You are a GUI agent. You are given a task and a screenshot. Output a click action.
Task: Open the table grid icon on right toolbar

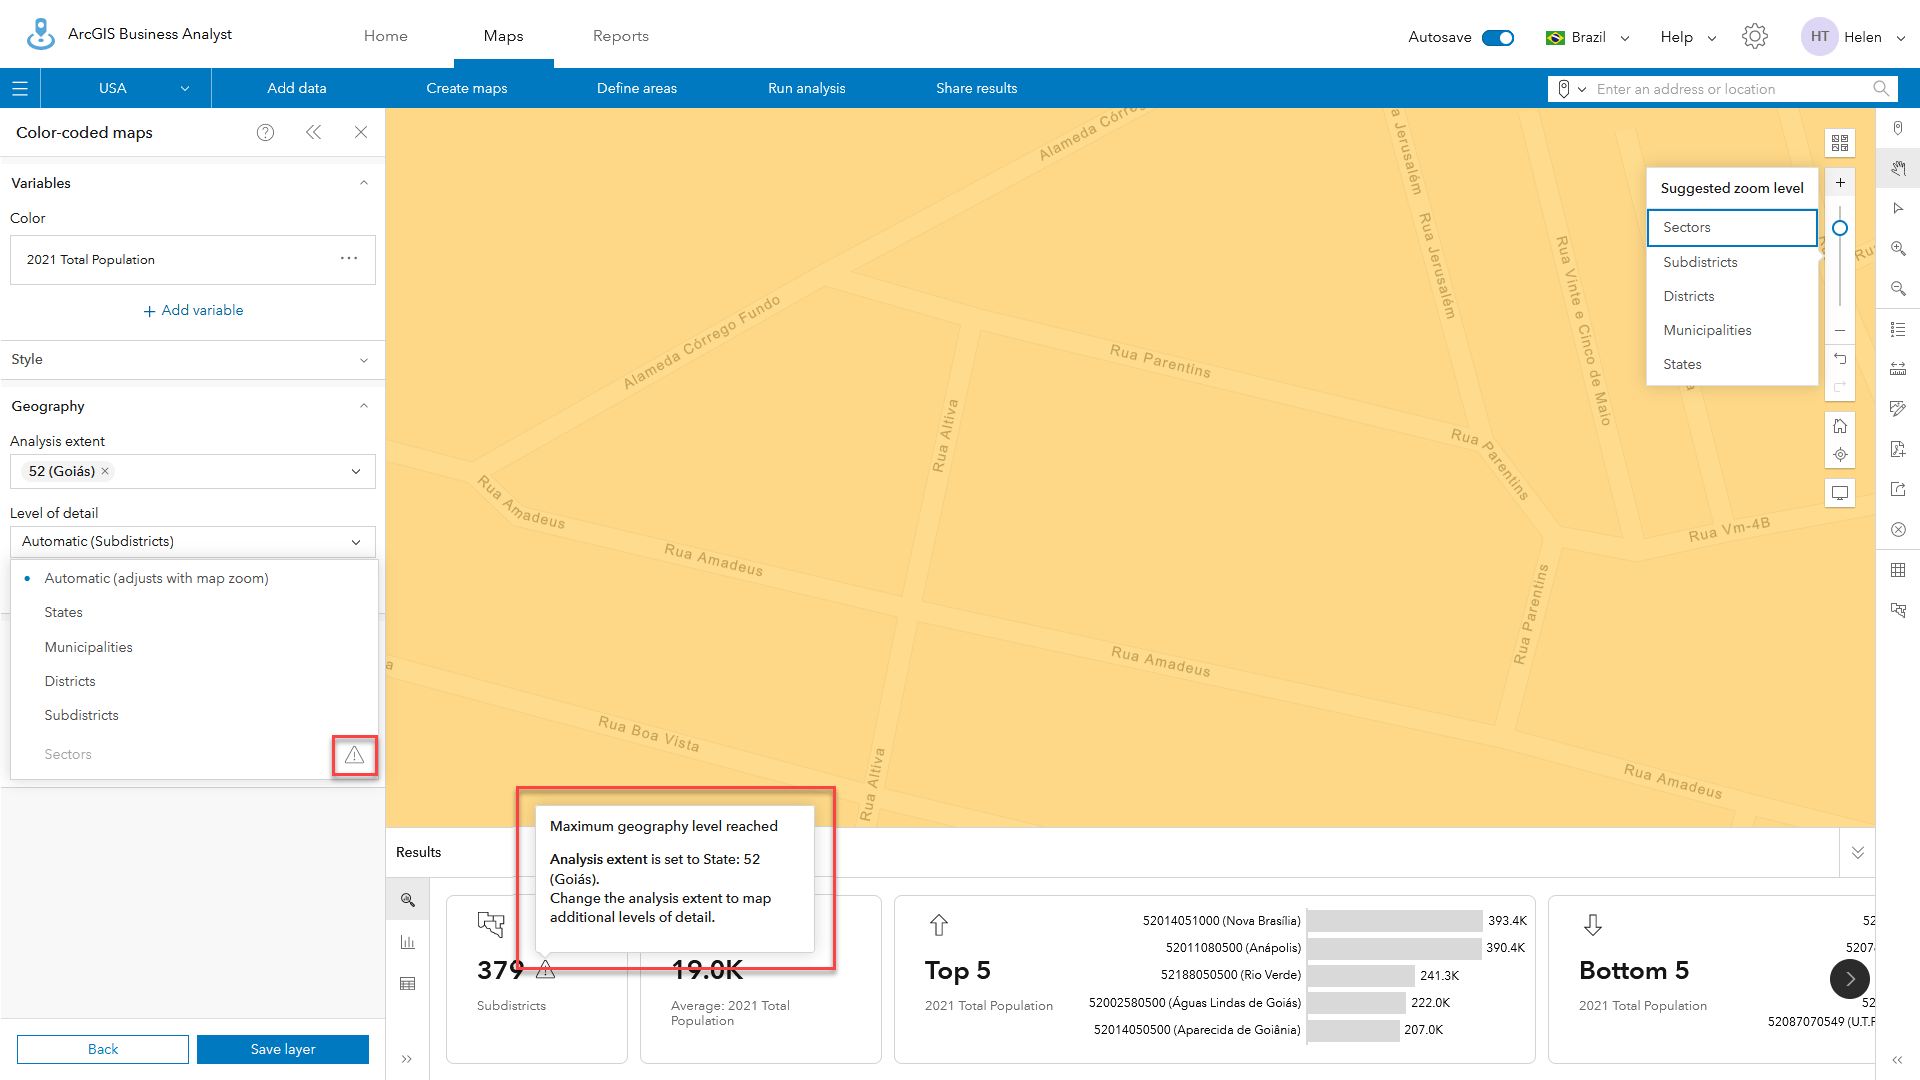[x=1899, y=570]
